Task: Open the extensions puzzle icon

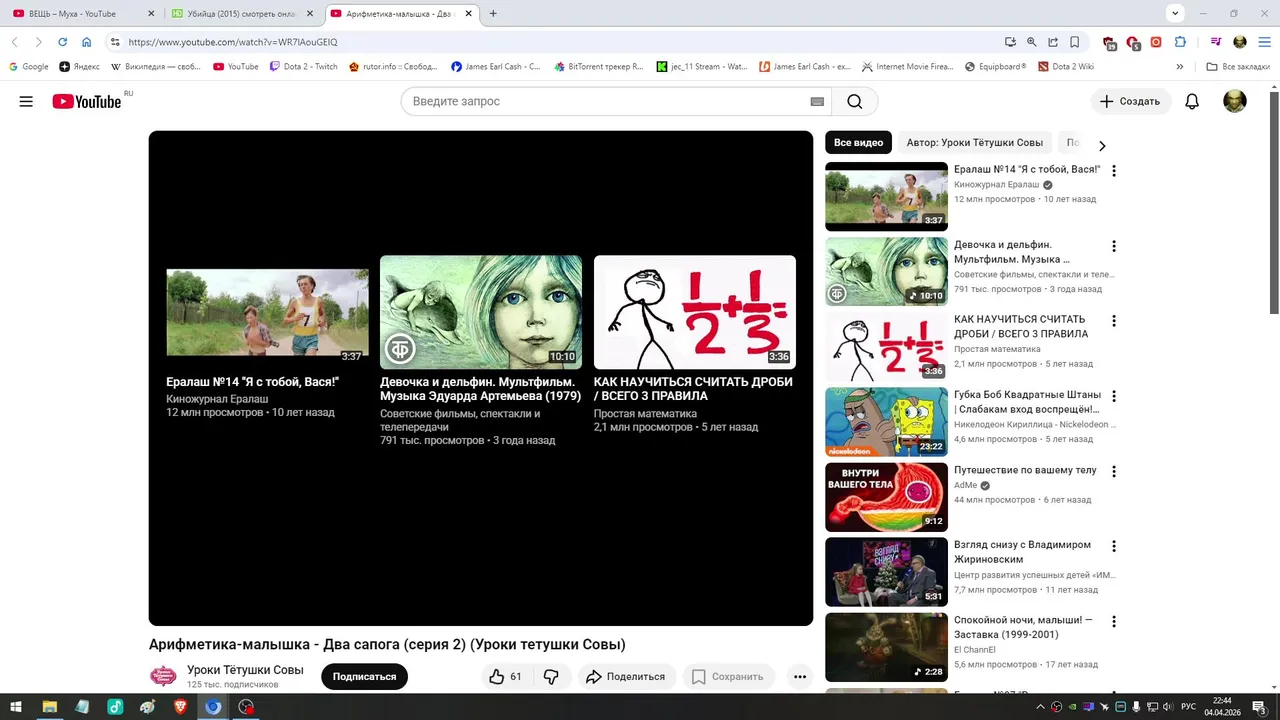Action: pyautogui.click(x=1180, y=42)
